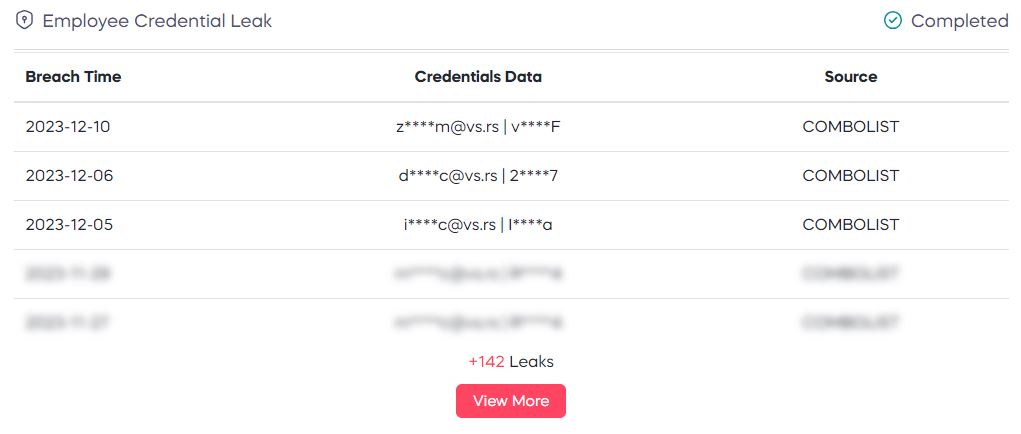
Task: Click the Completed checkmark circle icon
Action: click(x=892, y=21)
